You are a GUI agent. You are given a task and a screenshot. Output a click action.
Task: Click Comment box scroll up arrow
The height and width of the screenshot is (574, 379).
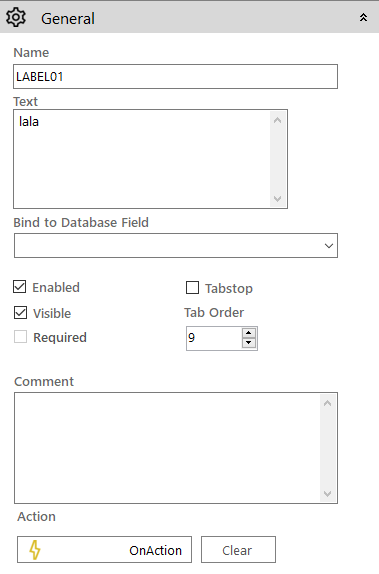[327, 403]
